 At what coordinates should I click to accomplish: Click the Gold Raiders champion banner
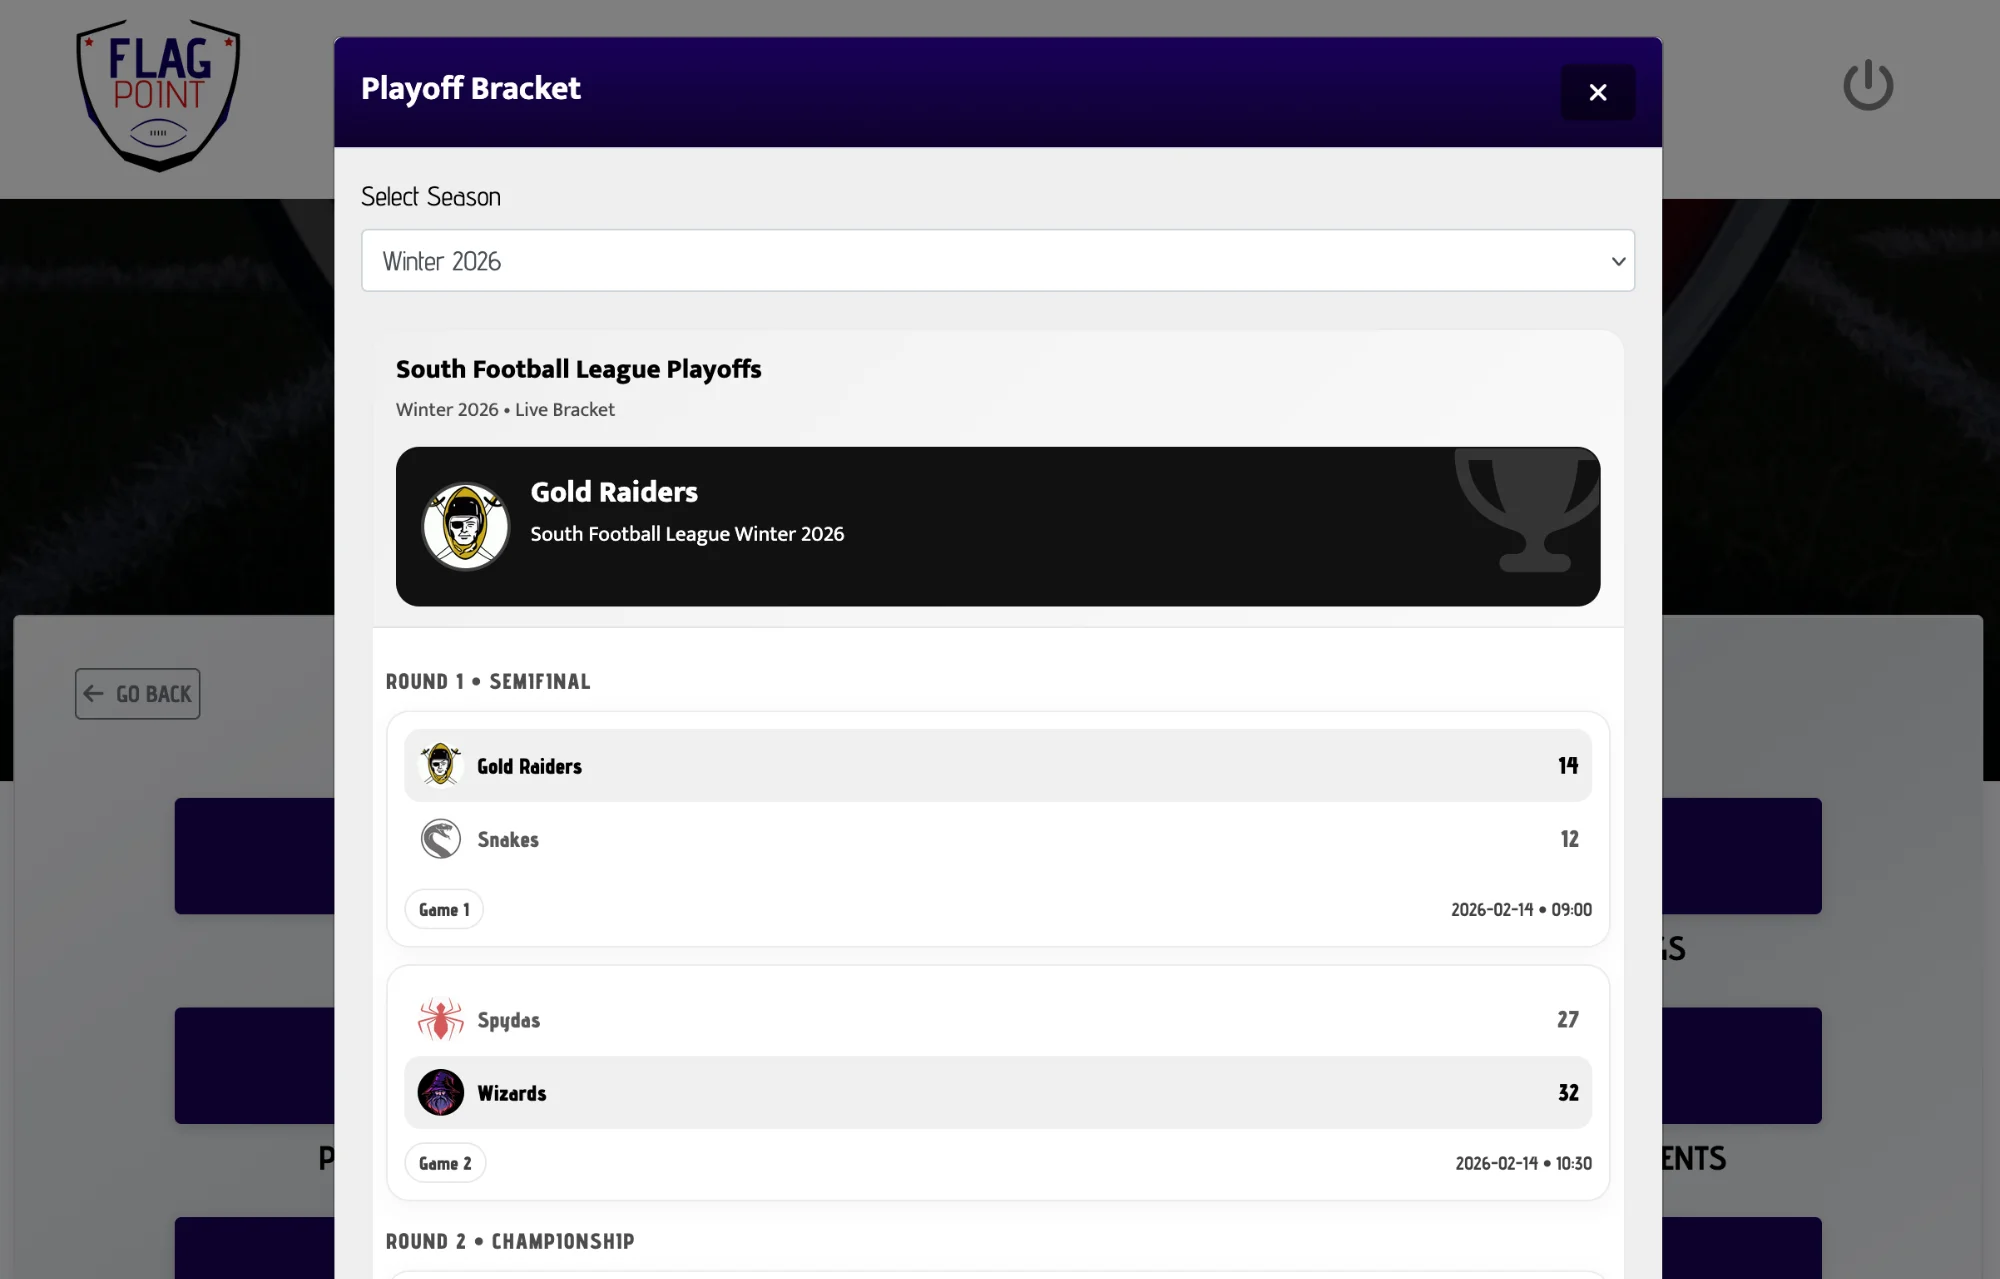(x=998, y=526)
